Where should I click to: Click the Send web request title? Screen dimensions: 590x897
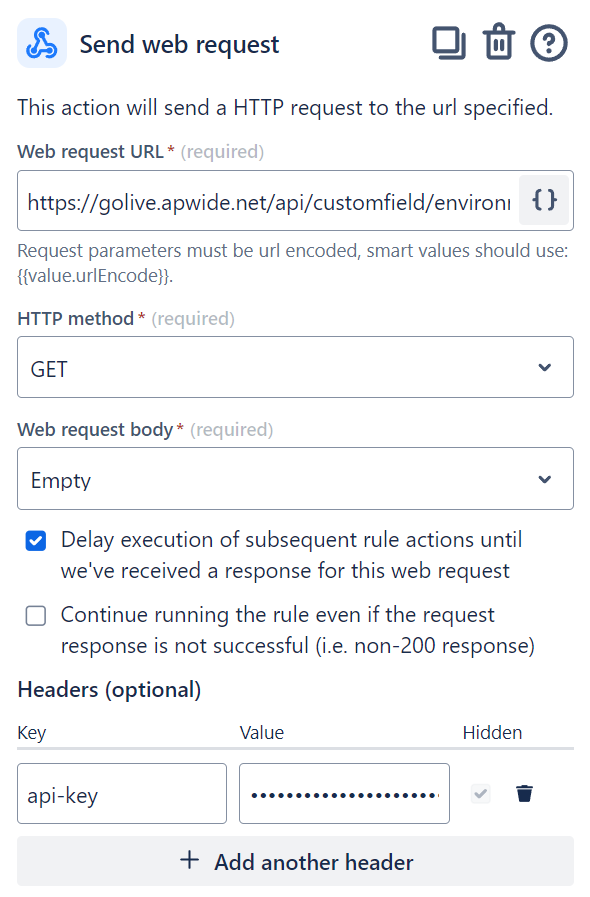click(x=179, y=45)
